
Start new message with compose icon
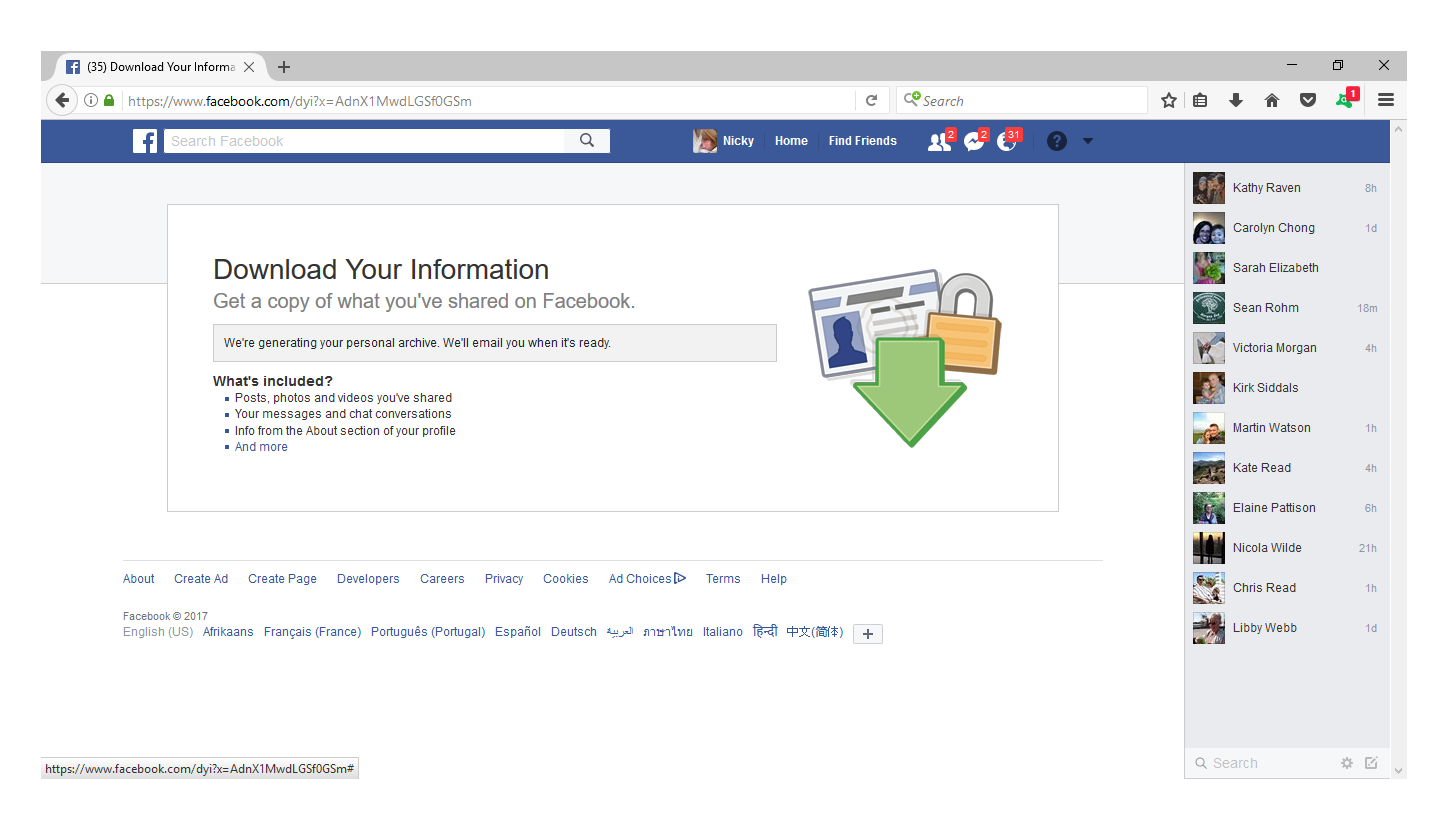pos(1371,763)
